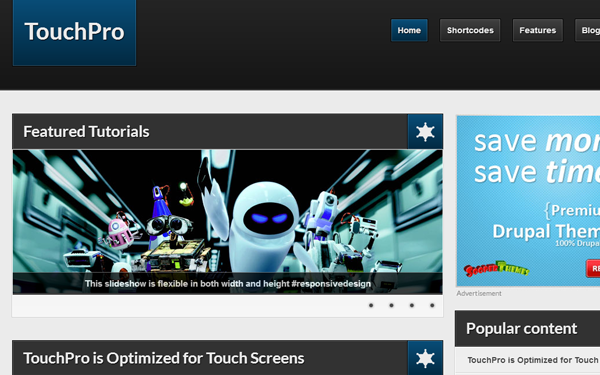Click the 'TouchPro is Optimized for Touch Screens' heading
The height and width of the screenshot is (375, 600).
(164, 358)
